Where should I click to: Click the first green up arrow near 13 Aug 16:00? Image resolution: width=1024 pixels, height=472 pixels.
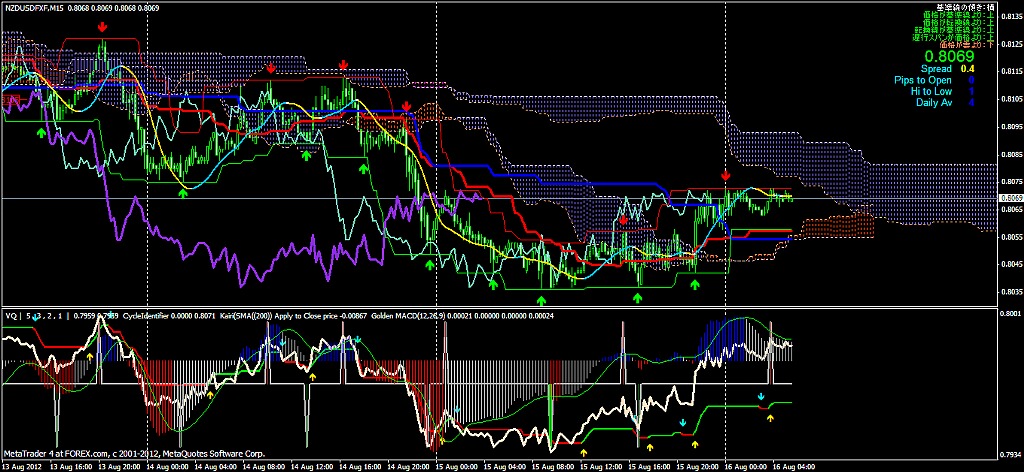(x=41, y=133)
